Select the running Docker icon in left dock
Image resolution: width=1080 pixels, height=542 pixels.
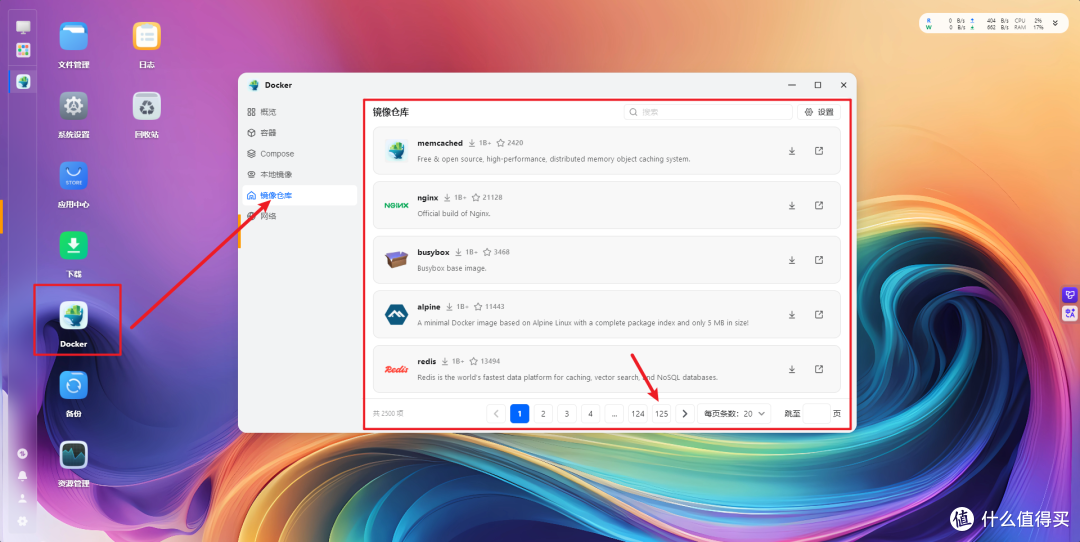[23, 82]
